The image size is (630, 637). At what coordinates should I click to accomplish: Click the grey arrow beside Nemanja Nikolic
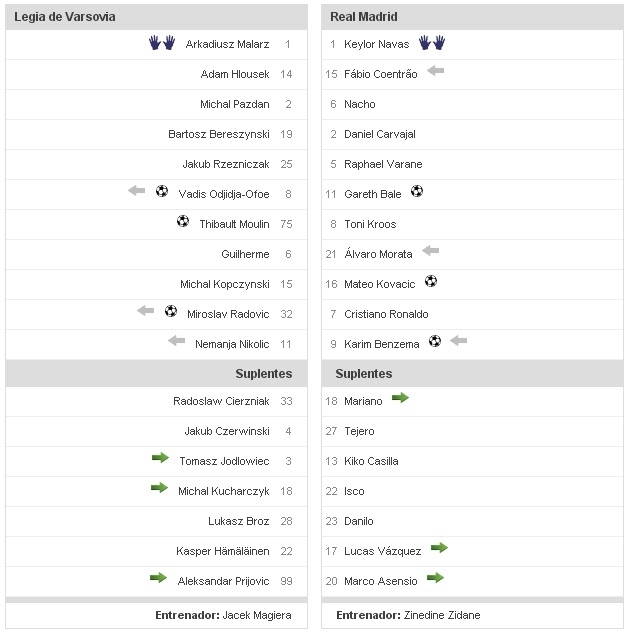pos(177,341)
